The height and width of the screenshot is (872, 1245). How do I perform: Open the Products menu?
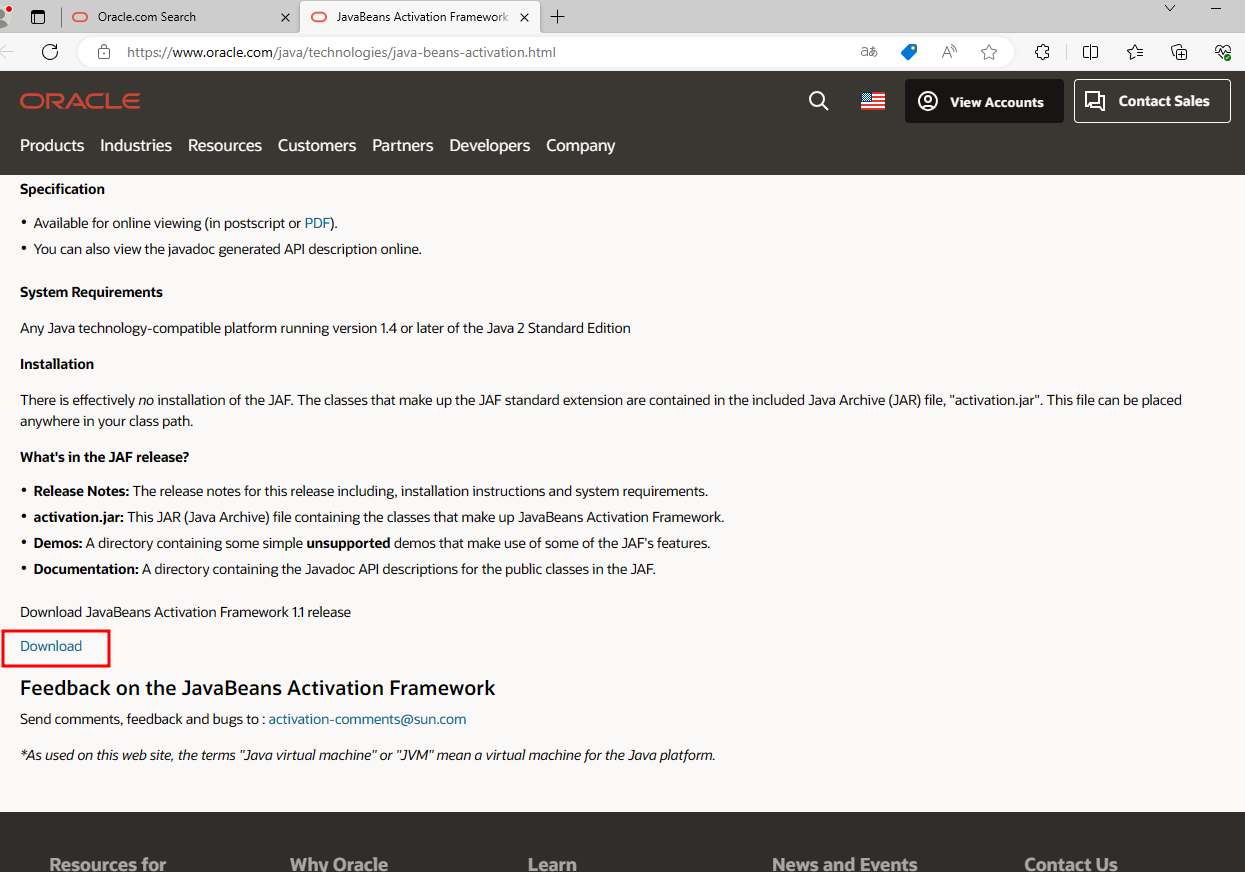(x=52, y=146)
